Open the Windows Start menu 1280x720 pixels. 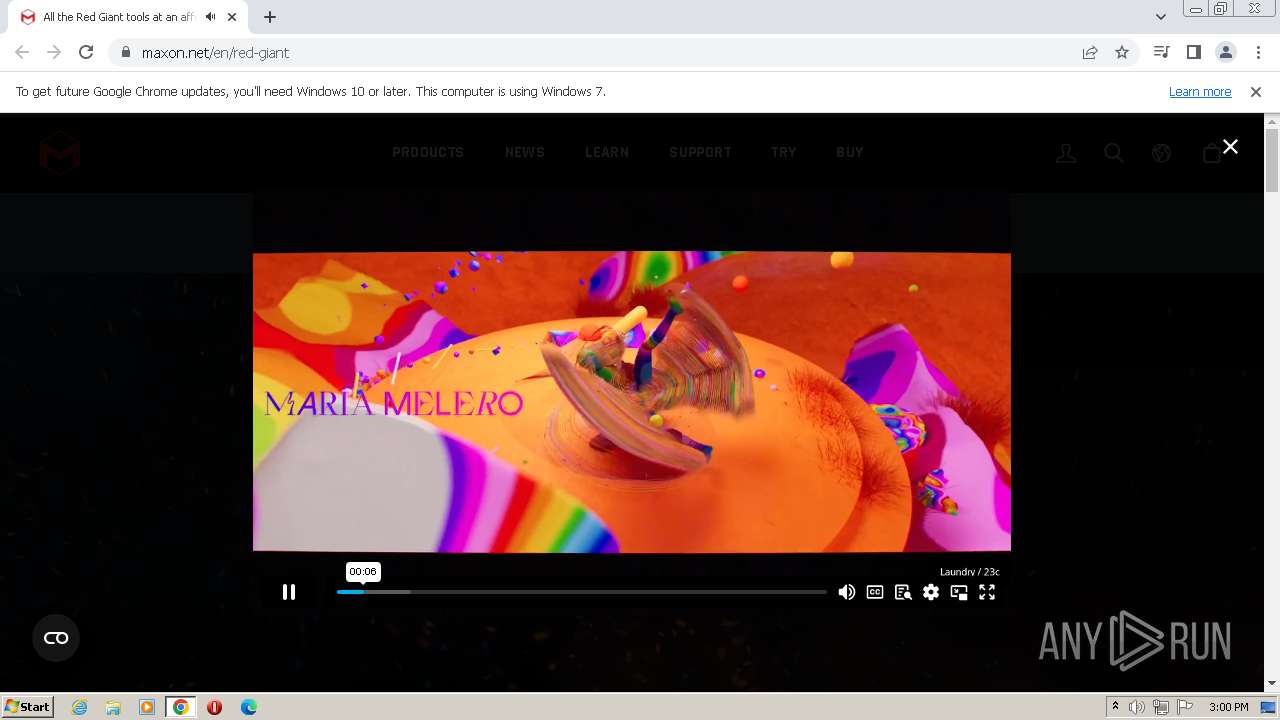coord(27,706)
